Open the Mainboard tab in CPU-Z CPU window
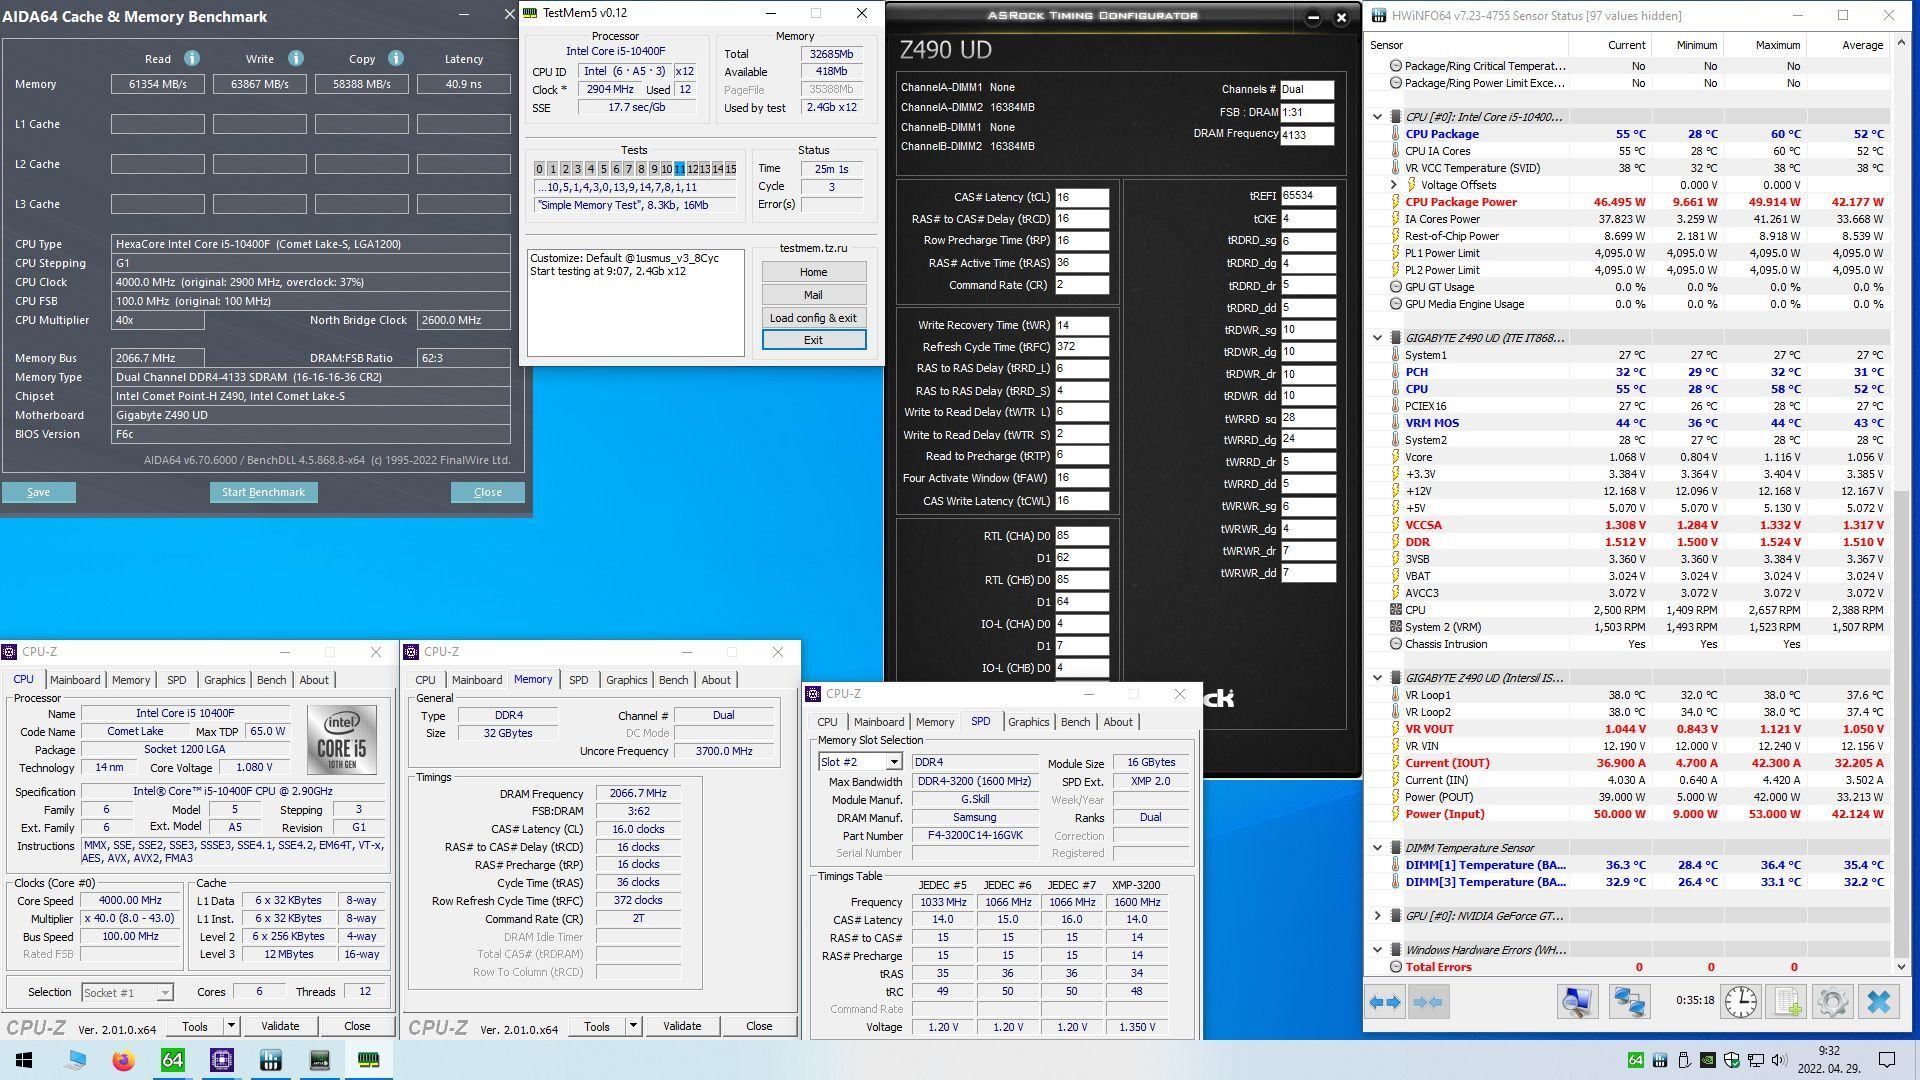The image size is (1920, 1080). 75,680
